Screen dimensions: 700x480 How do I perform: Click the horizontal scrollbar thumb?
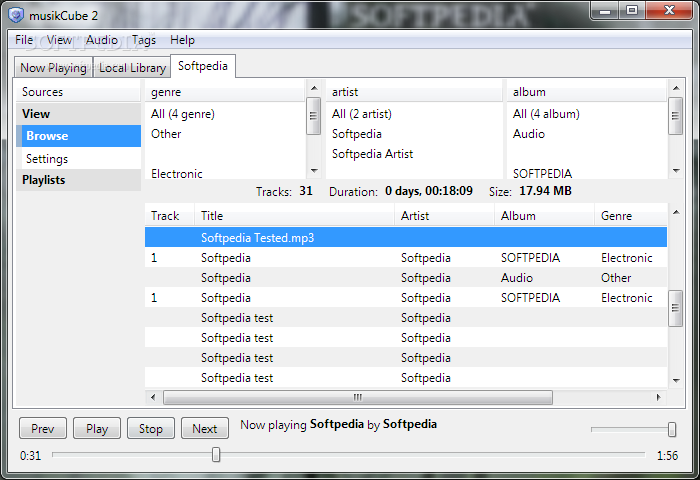358,397
